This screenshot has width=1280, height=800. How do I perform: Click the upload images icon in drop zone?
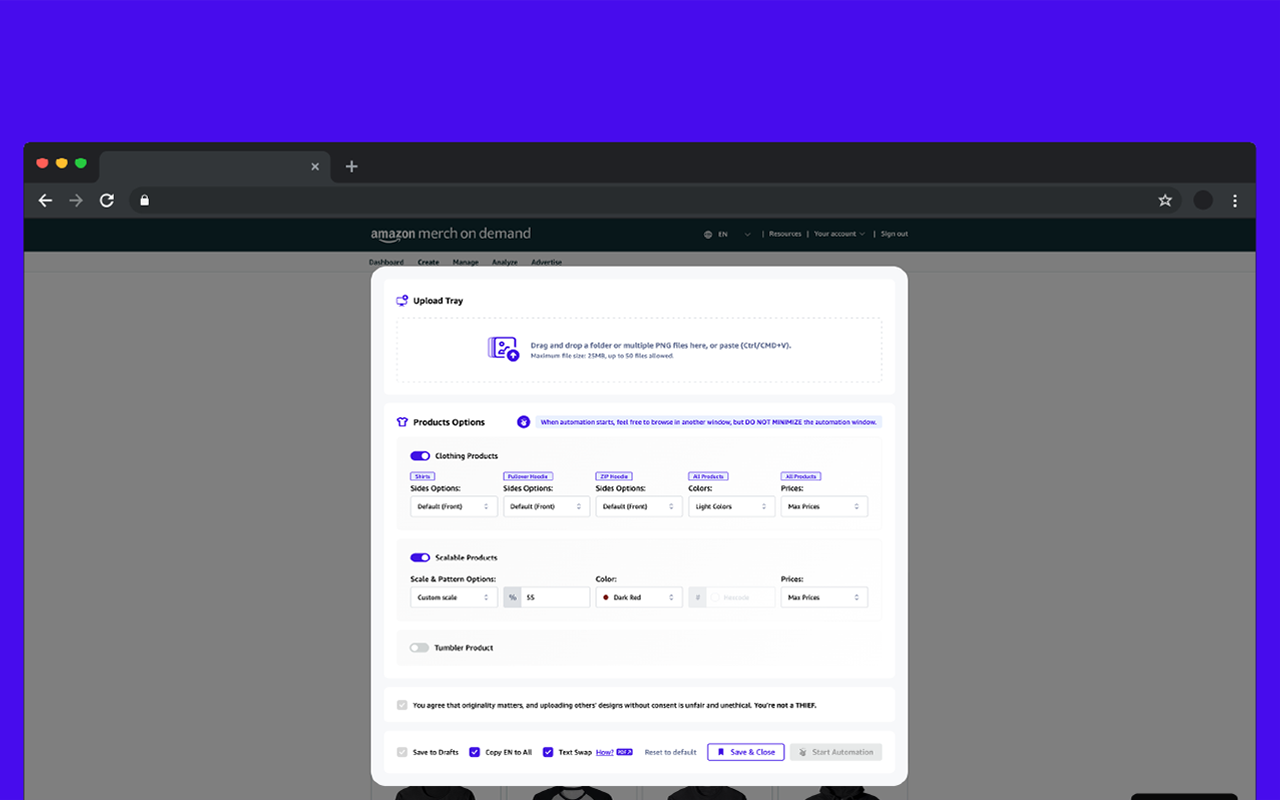click(503, 349)
